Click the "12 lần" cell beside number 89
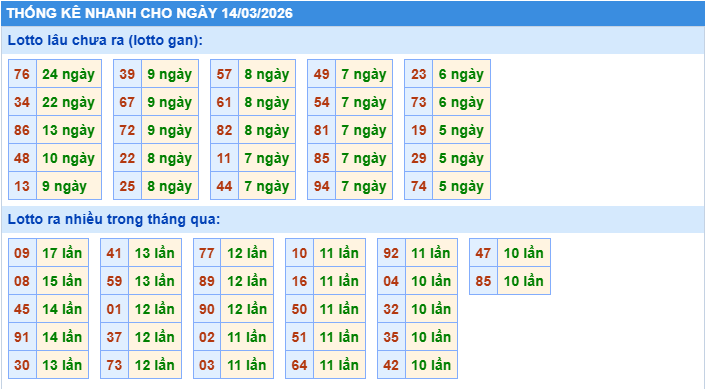The width and height of the screenshot is (707, 389). (x=247, y=281)
